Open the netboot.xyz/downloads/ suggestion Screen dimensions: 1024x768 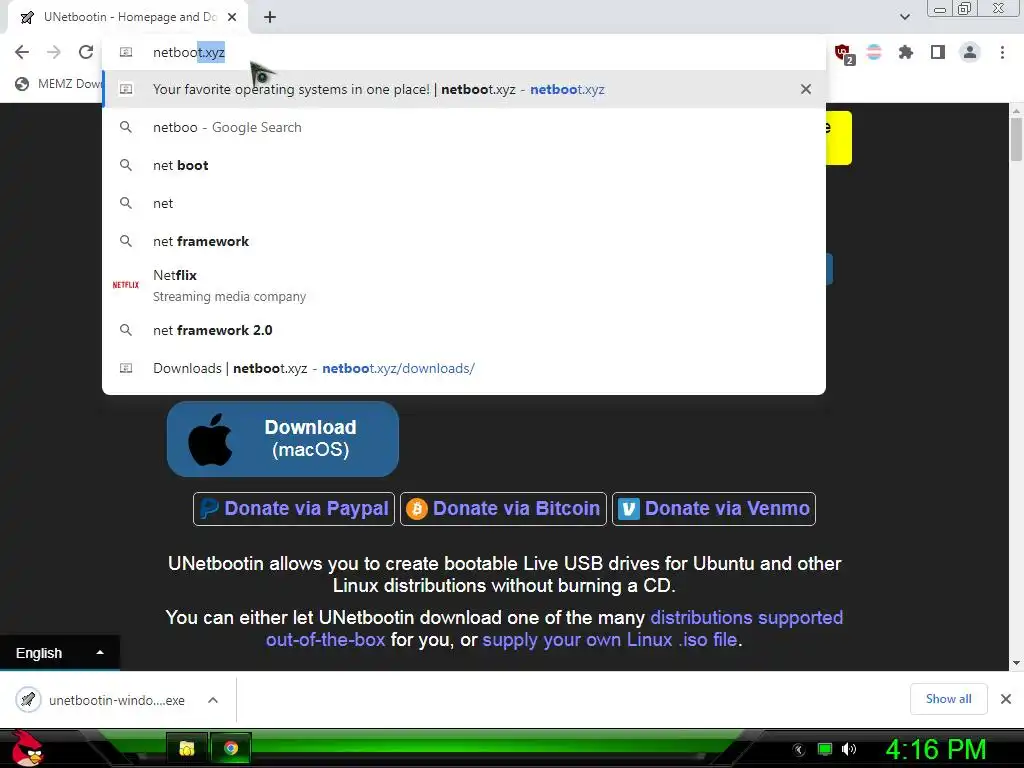pyautogui.click(x=464, y=368)
